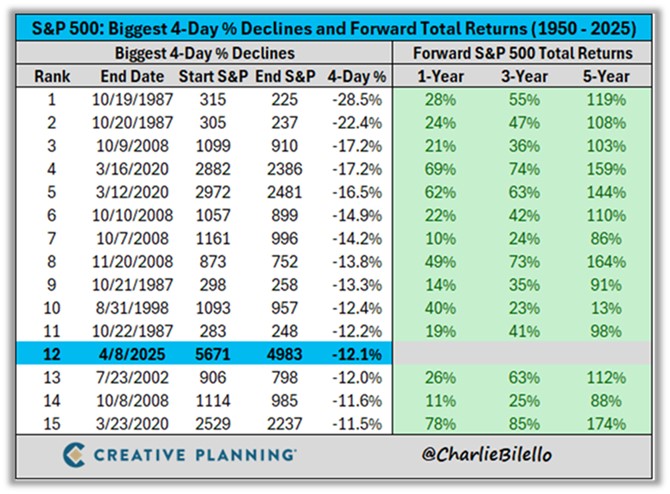
Task: Select the Biggest 4-Day % Declines header
Action: click(205, 53)
